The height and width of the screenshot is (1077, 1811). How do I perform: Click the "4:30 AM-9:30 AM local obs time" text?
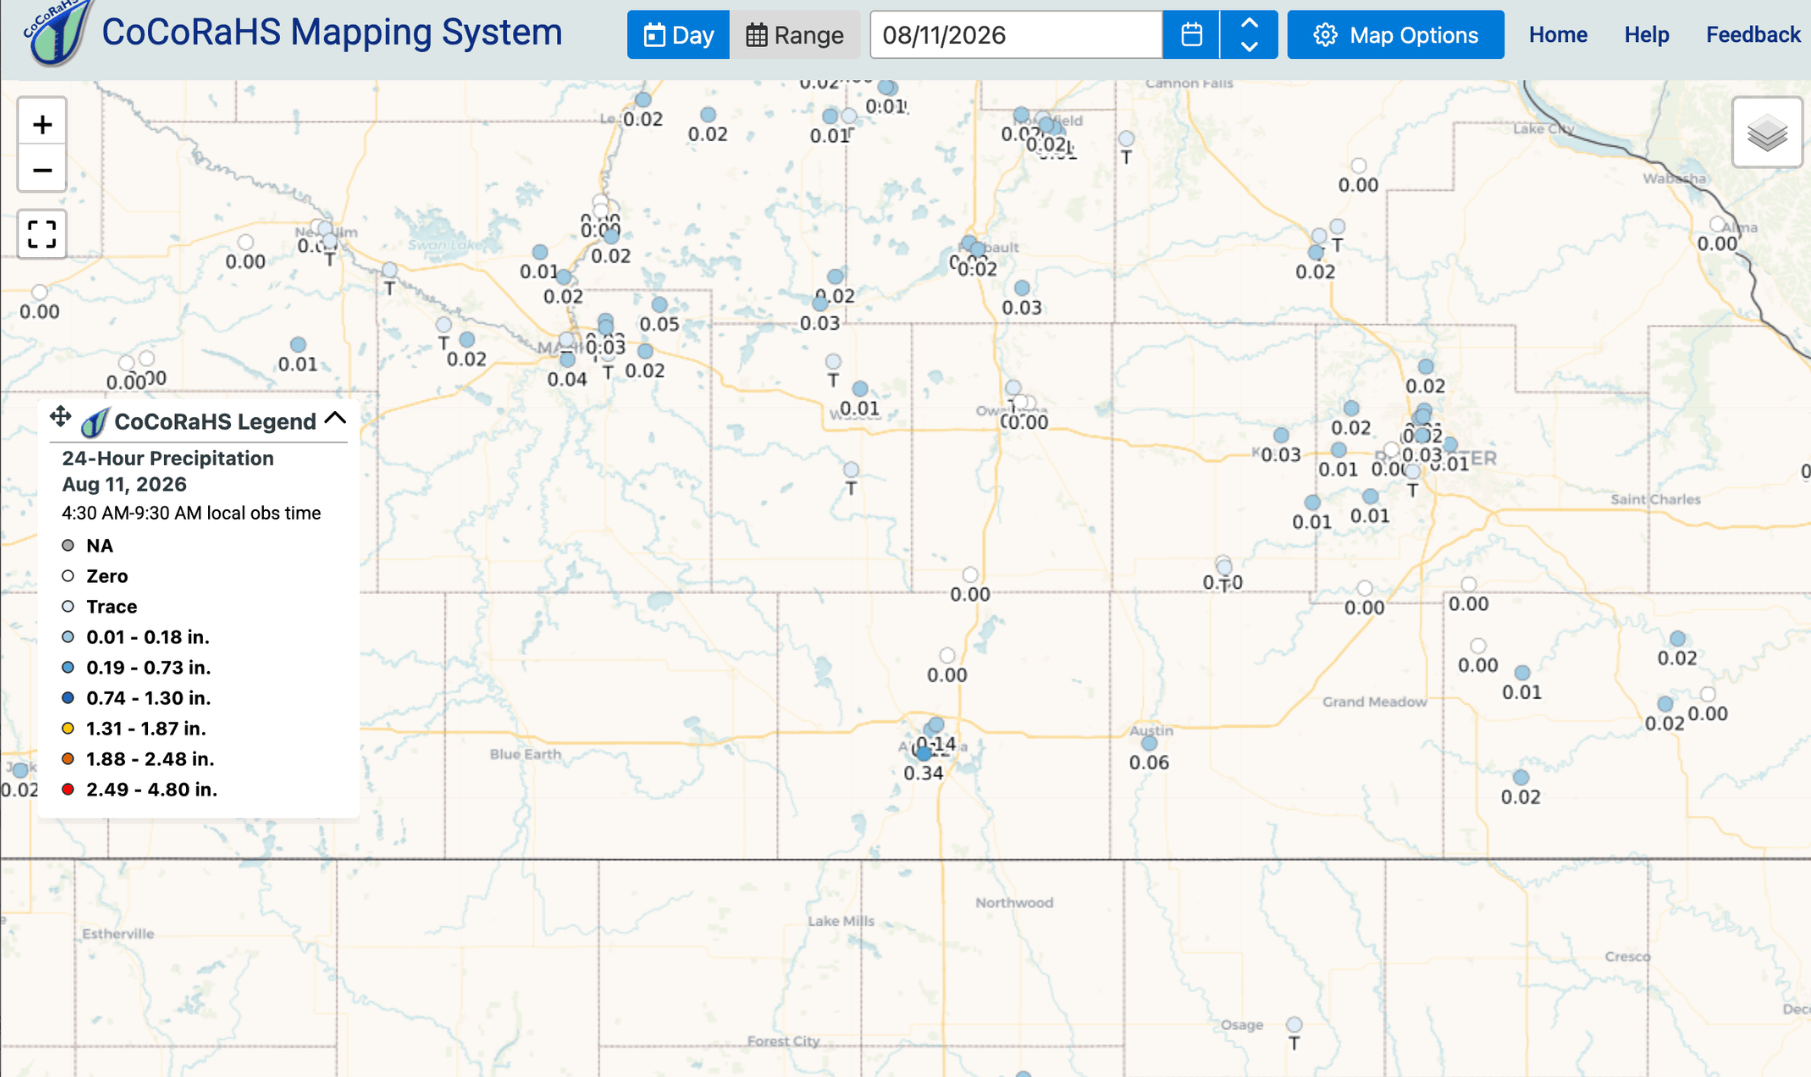pos(191,513)
